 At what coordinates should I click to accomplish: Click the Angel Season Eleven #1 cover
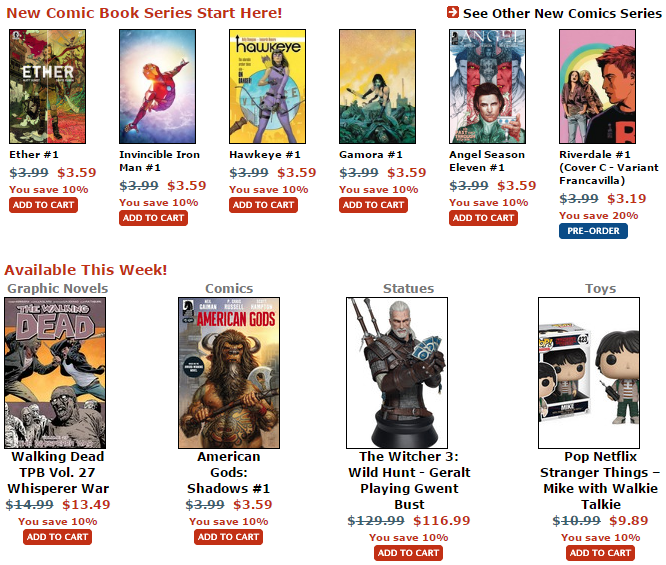tap(488, 86)
